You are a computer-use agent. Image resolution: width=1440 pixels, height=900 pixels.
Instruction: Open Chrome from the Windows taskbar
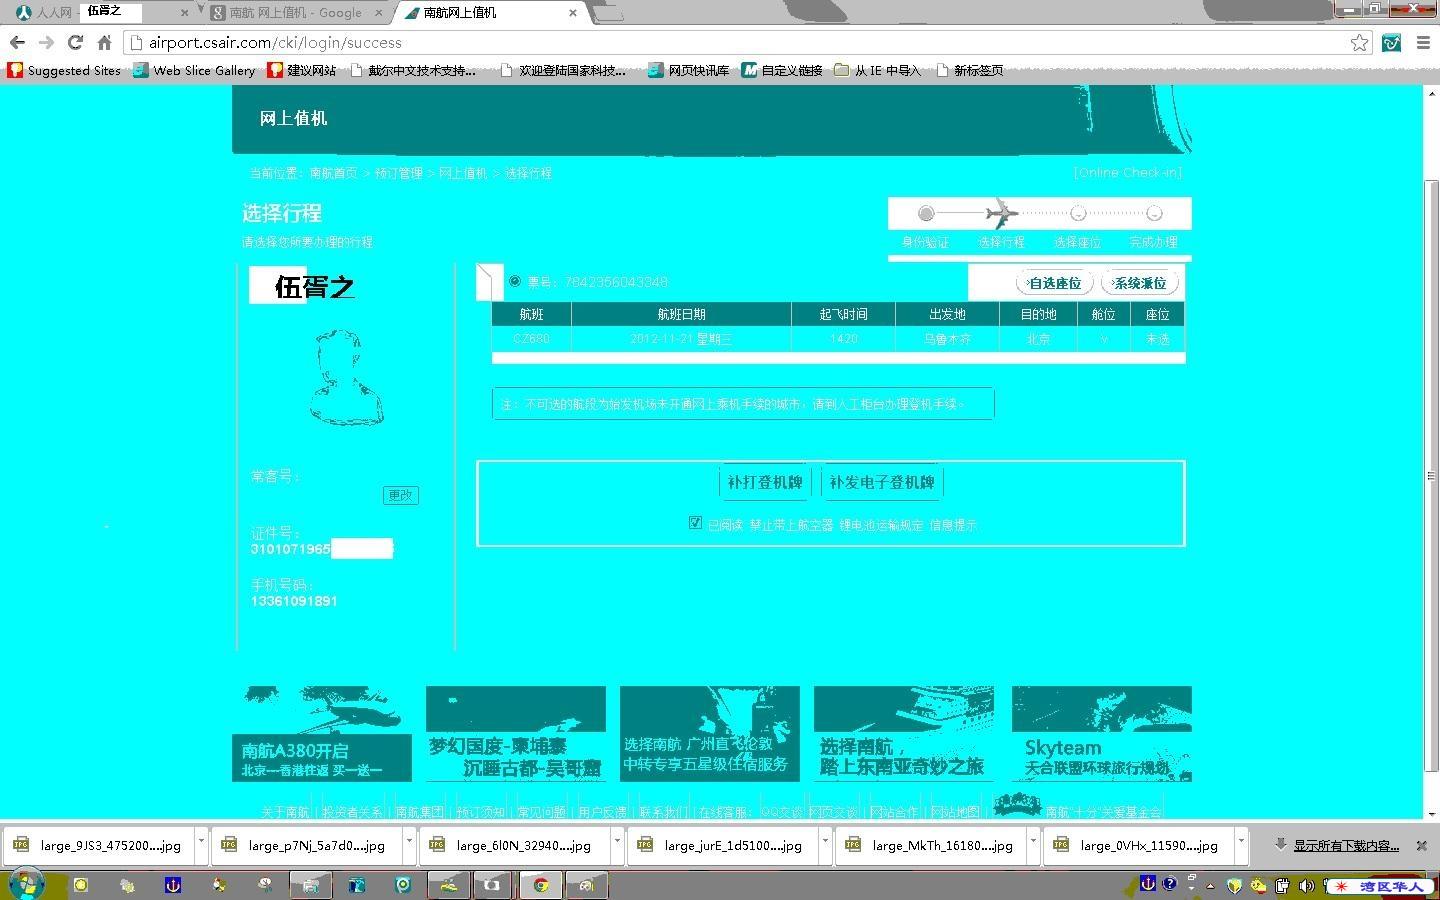point(540,885)
